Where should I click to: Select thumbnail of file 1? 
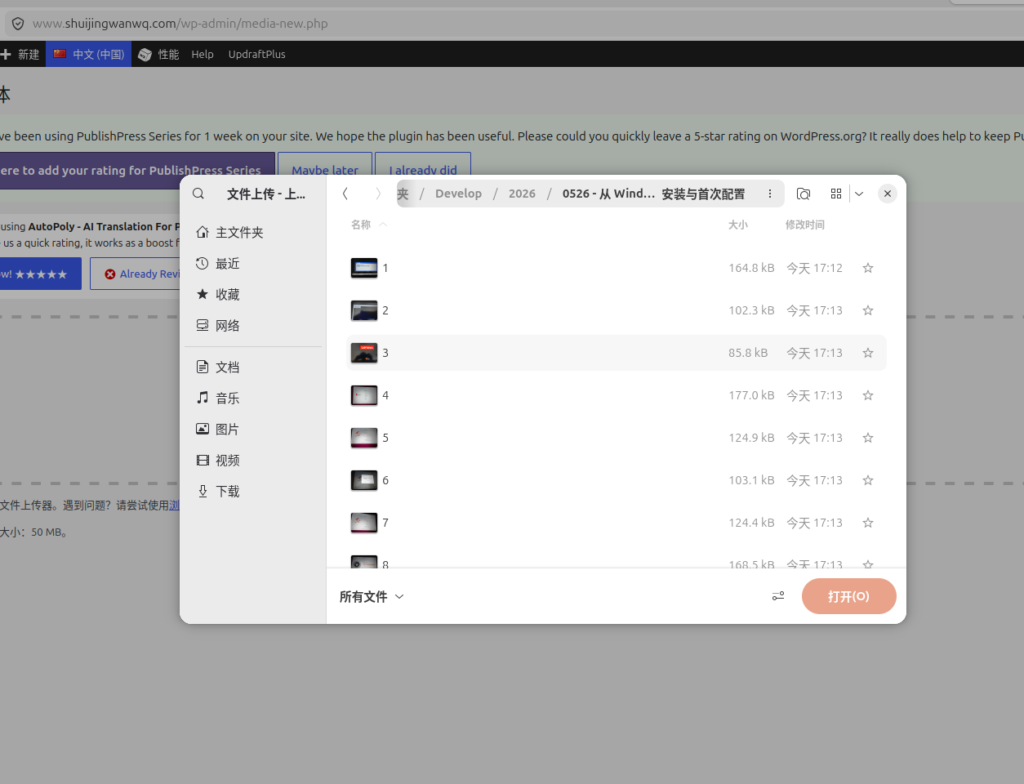(x=364, y=268)
